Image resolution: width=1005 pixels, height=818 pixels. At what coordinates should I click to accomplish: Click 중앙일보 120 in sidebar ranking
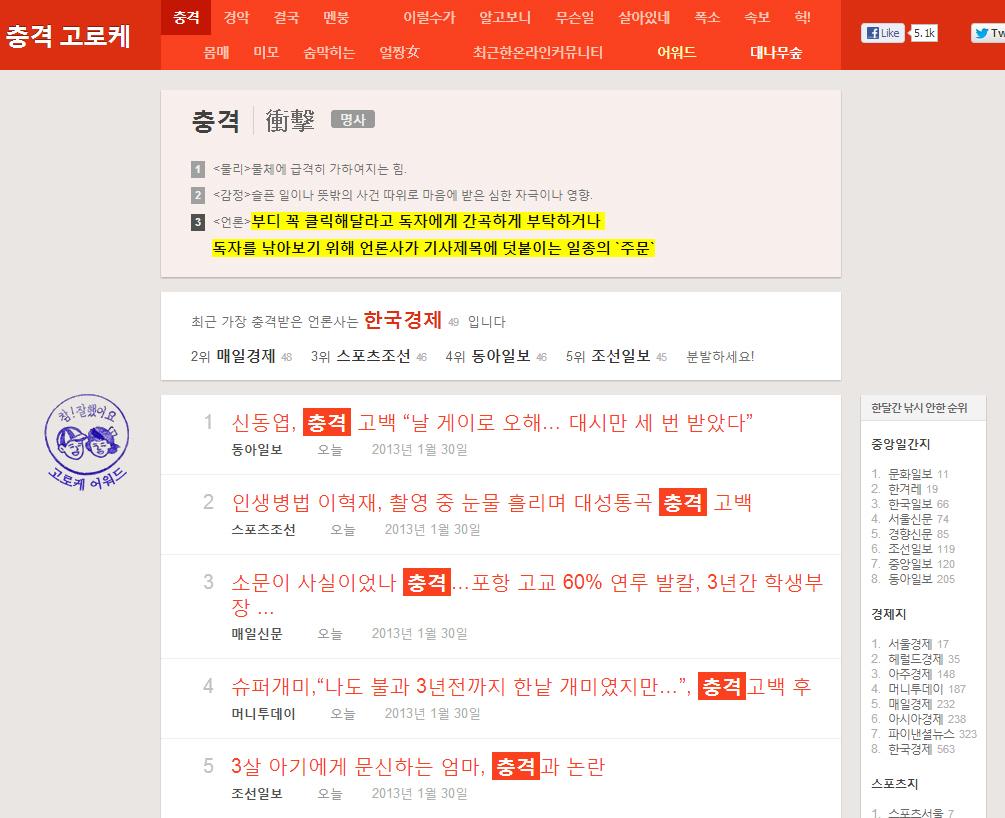point(921,564)
